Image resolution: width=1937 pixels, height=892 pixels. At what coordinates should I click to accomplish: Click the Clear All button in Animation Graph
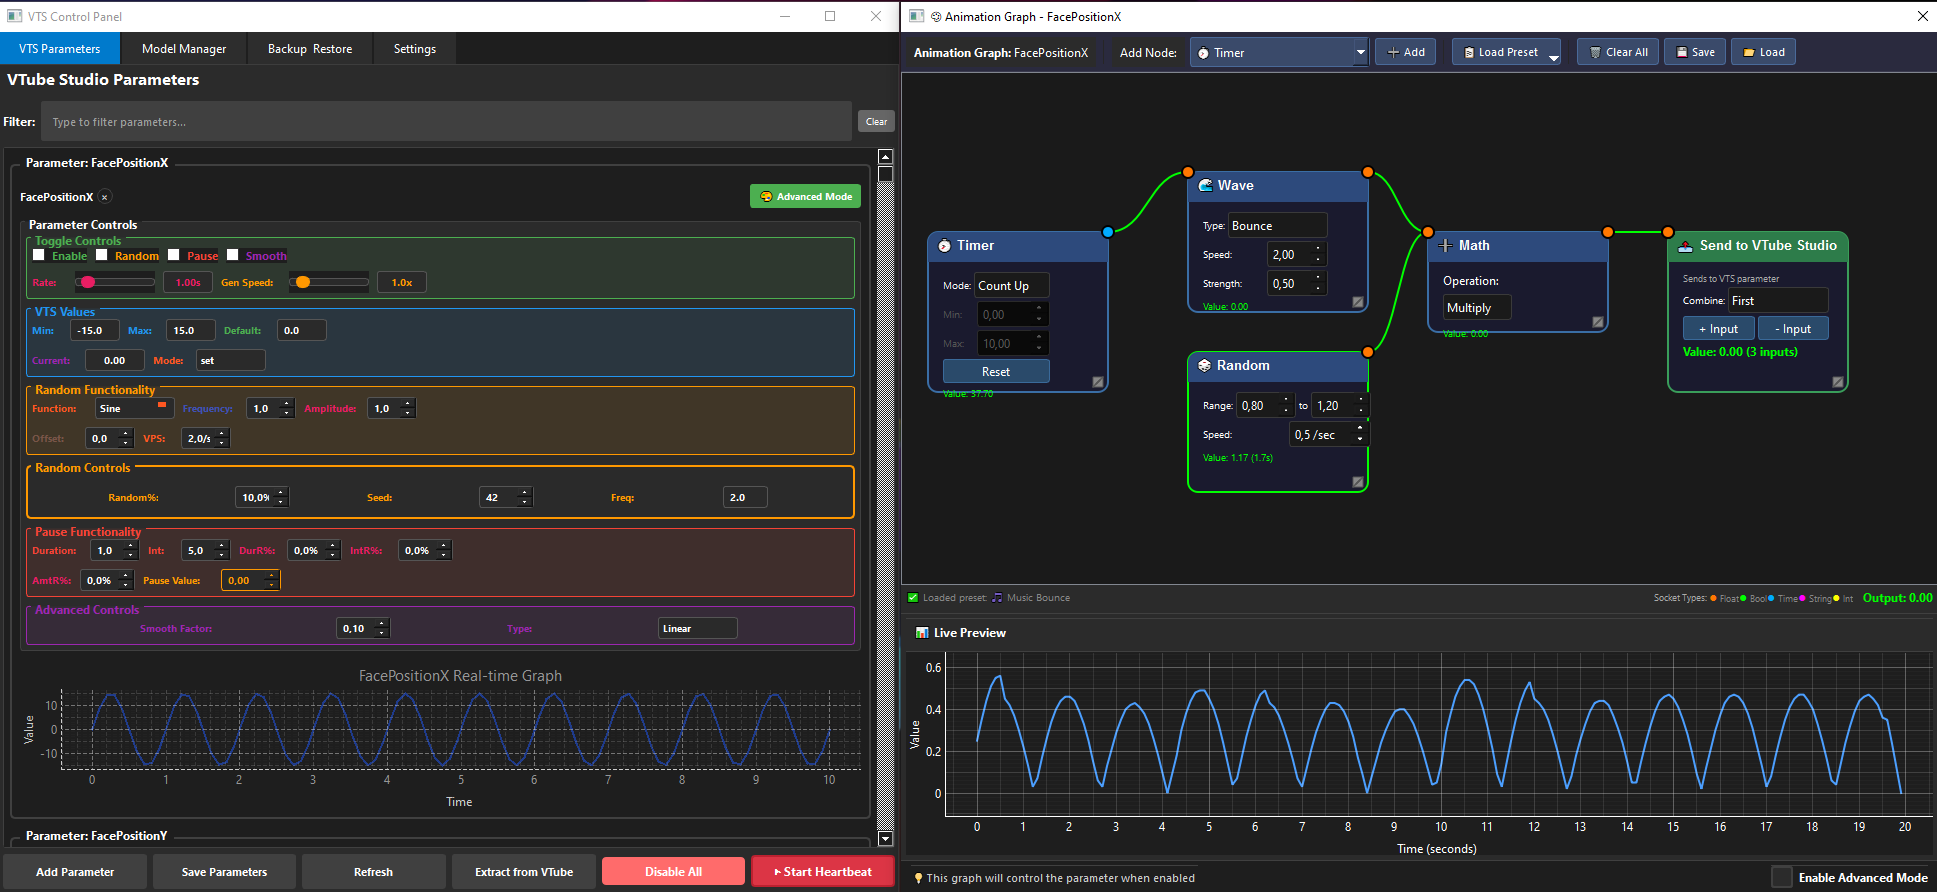click(x=1618, y=52)
